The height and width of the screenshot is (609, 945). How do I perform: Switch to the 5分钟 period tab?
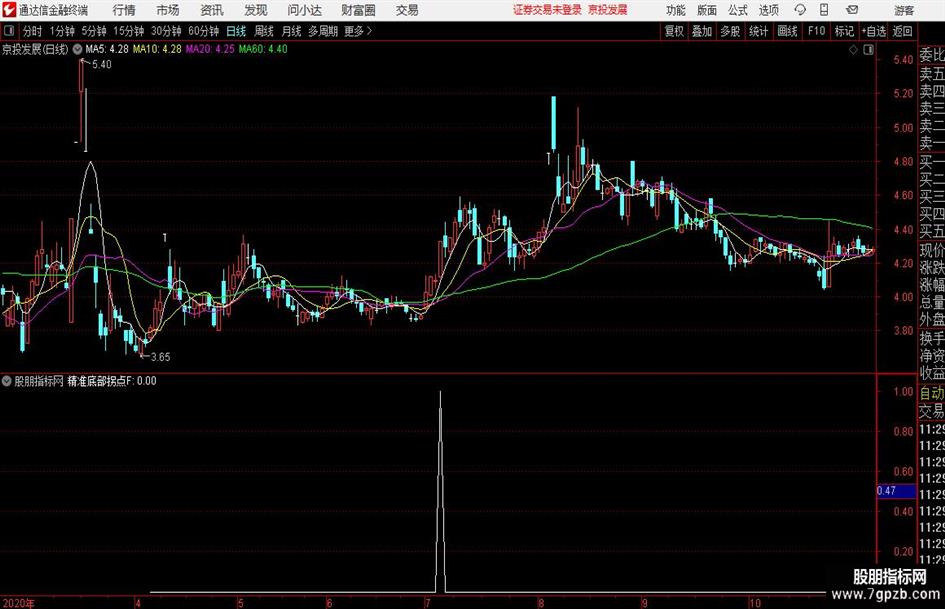[94, 31]
